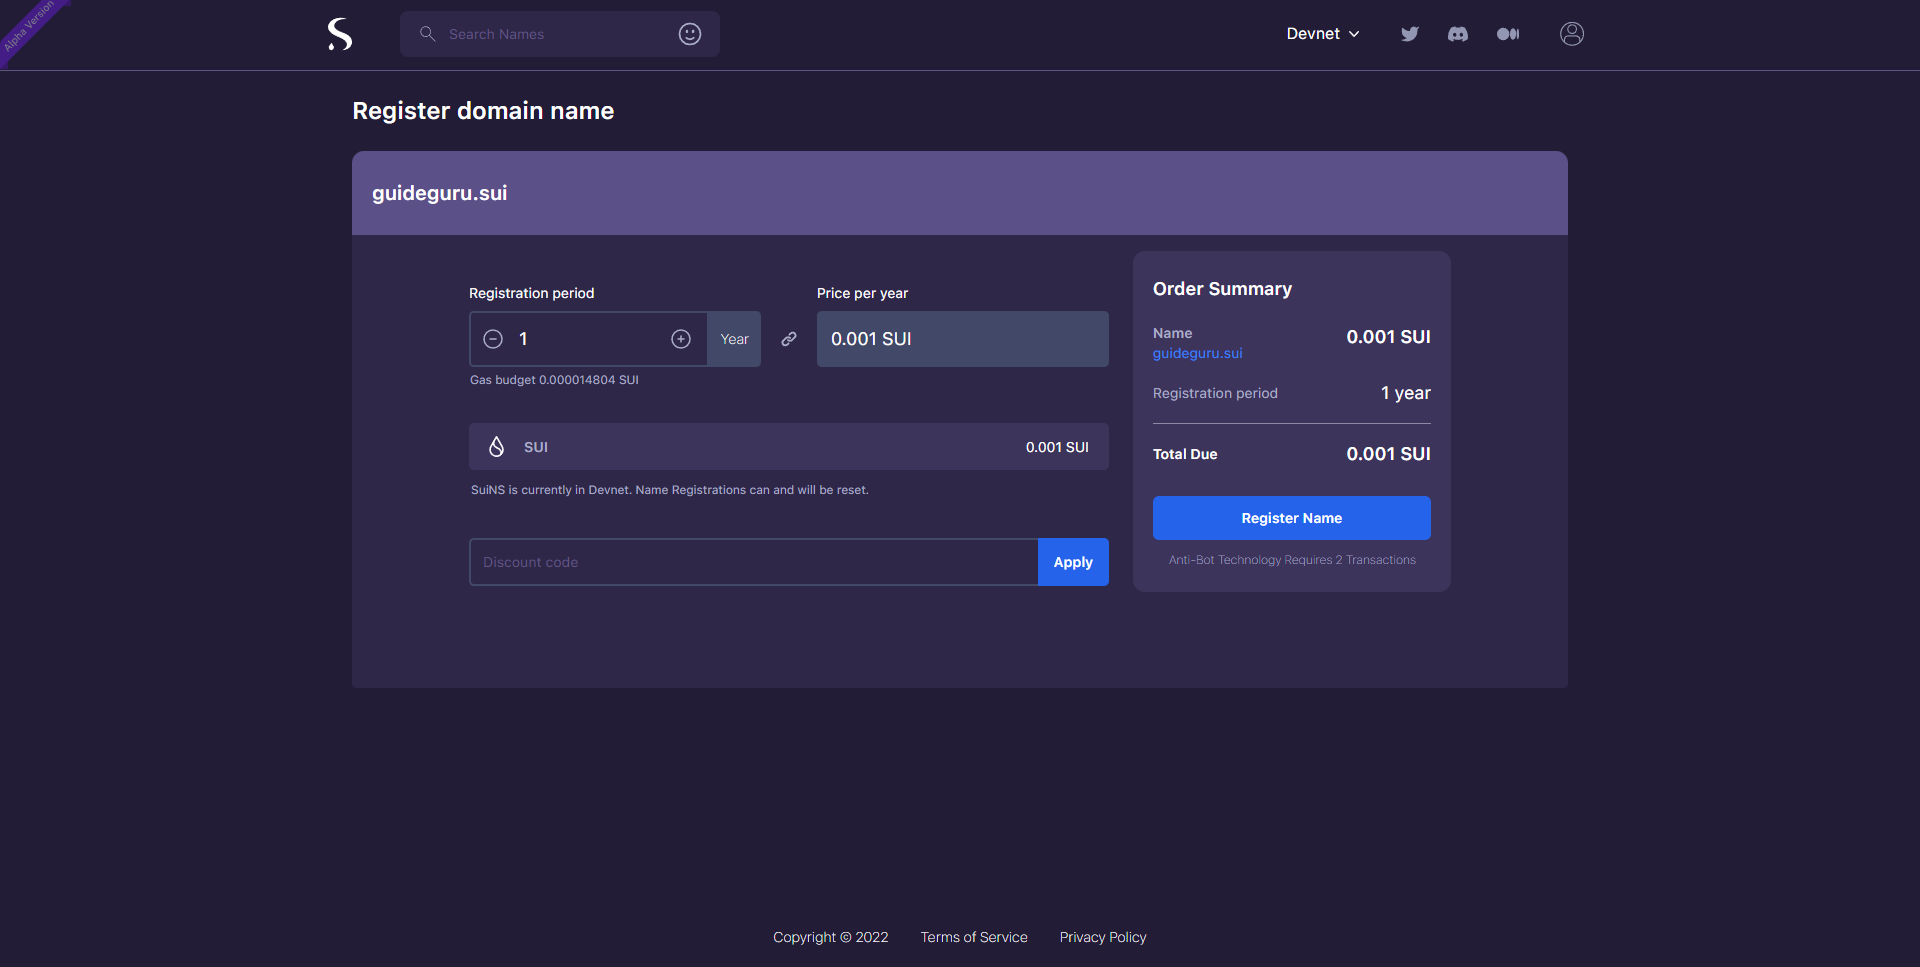Decrease registration period with minus icon
The image size is (1920, 967).
[x=493, y=339]
